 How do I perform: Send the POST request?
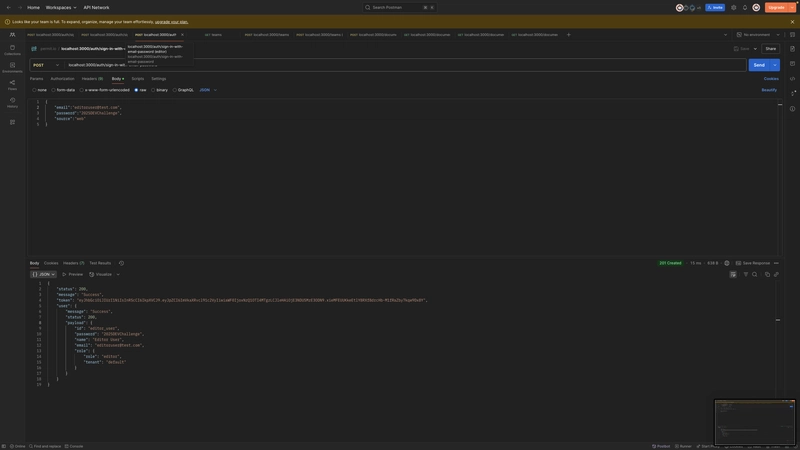click(x=759, y=65)
